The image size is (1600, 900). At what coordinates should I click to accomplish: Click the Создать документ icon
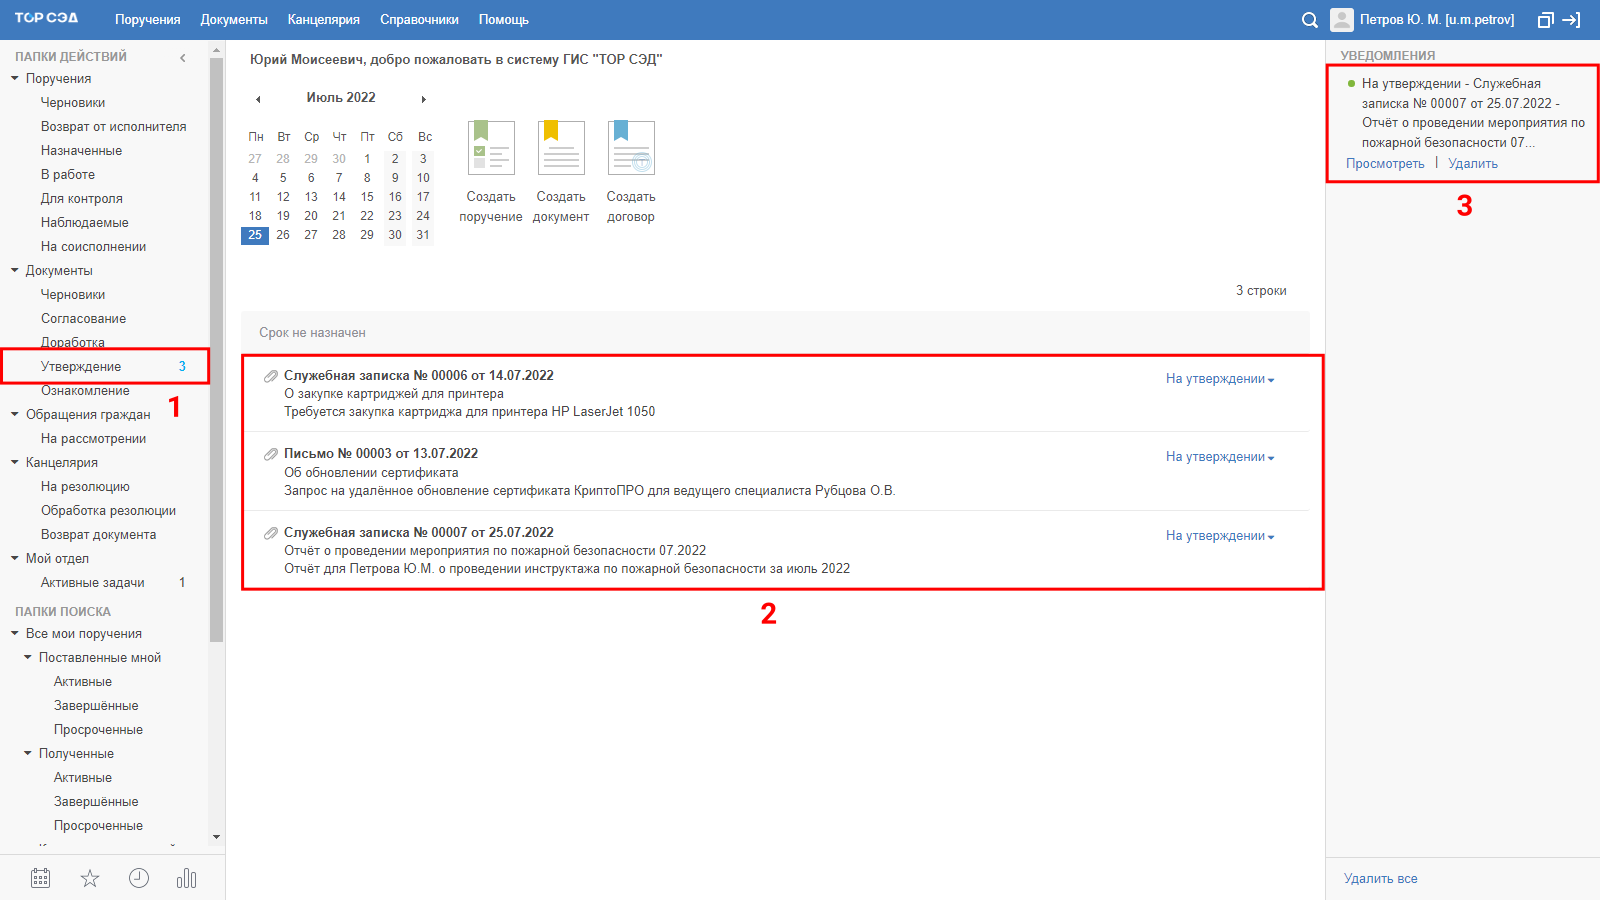point(561,148)
